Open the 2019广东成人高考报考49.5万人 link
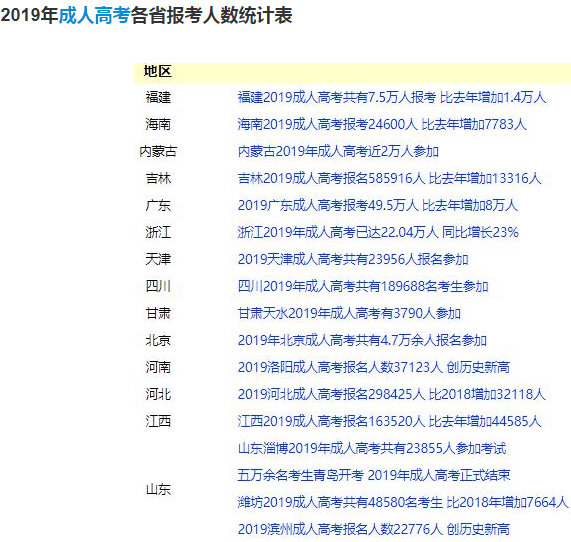This screenshot has height=542, width=571. (x=378, y=205)
